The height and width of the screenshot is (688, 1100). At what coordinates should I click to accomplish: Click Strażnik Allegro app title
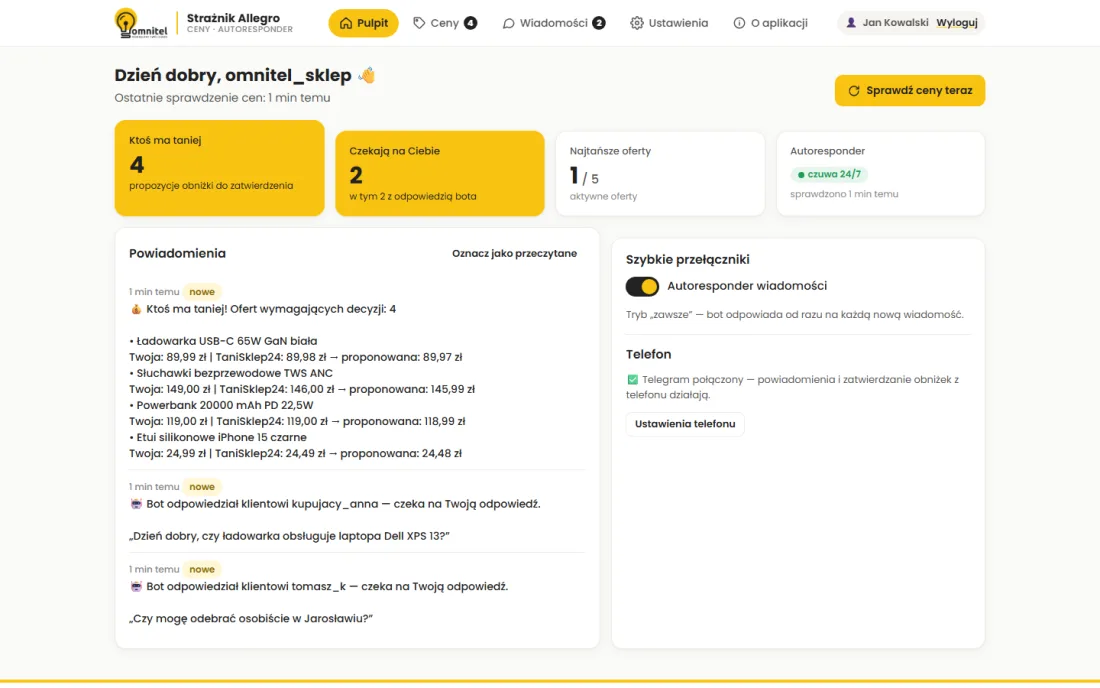(x=233, y=18)
